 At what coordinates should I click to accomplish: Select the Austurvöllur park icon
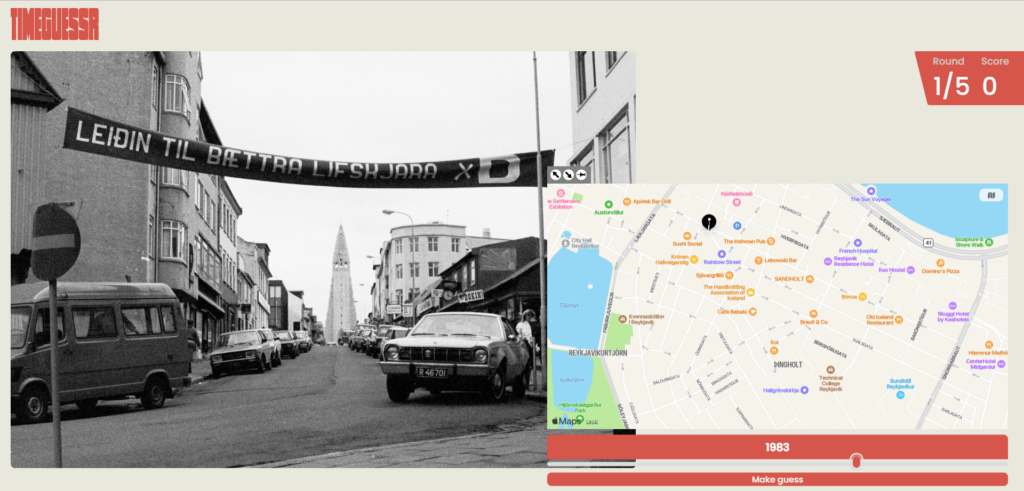tap(609, 204)
